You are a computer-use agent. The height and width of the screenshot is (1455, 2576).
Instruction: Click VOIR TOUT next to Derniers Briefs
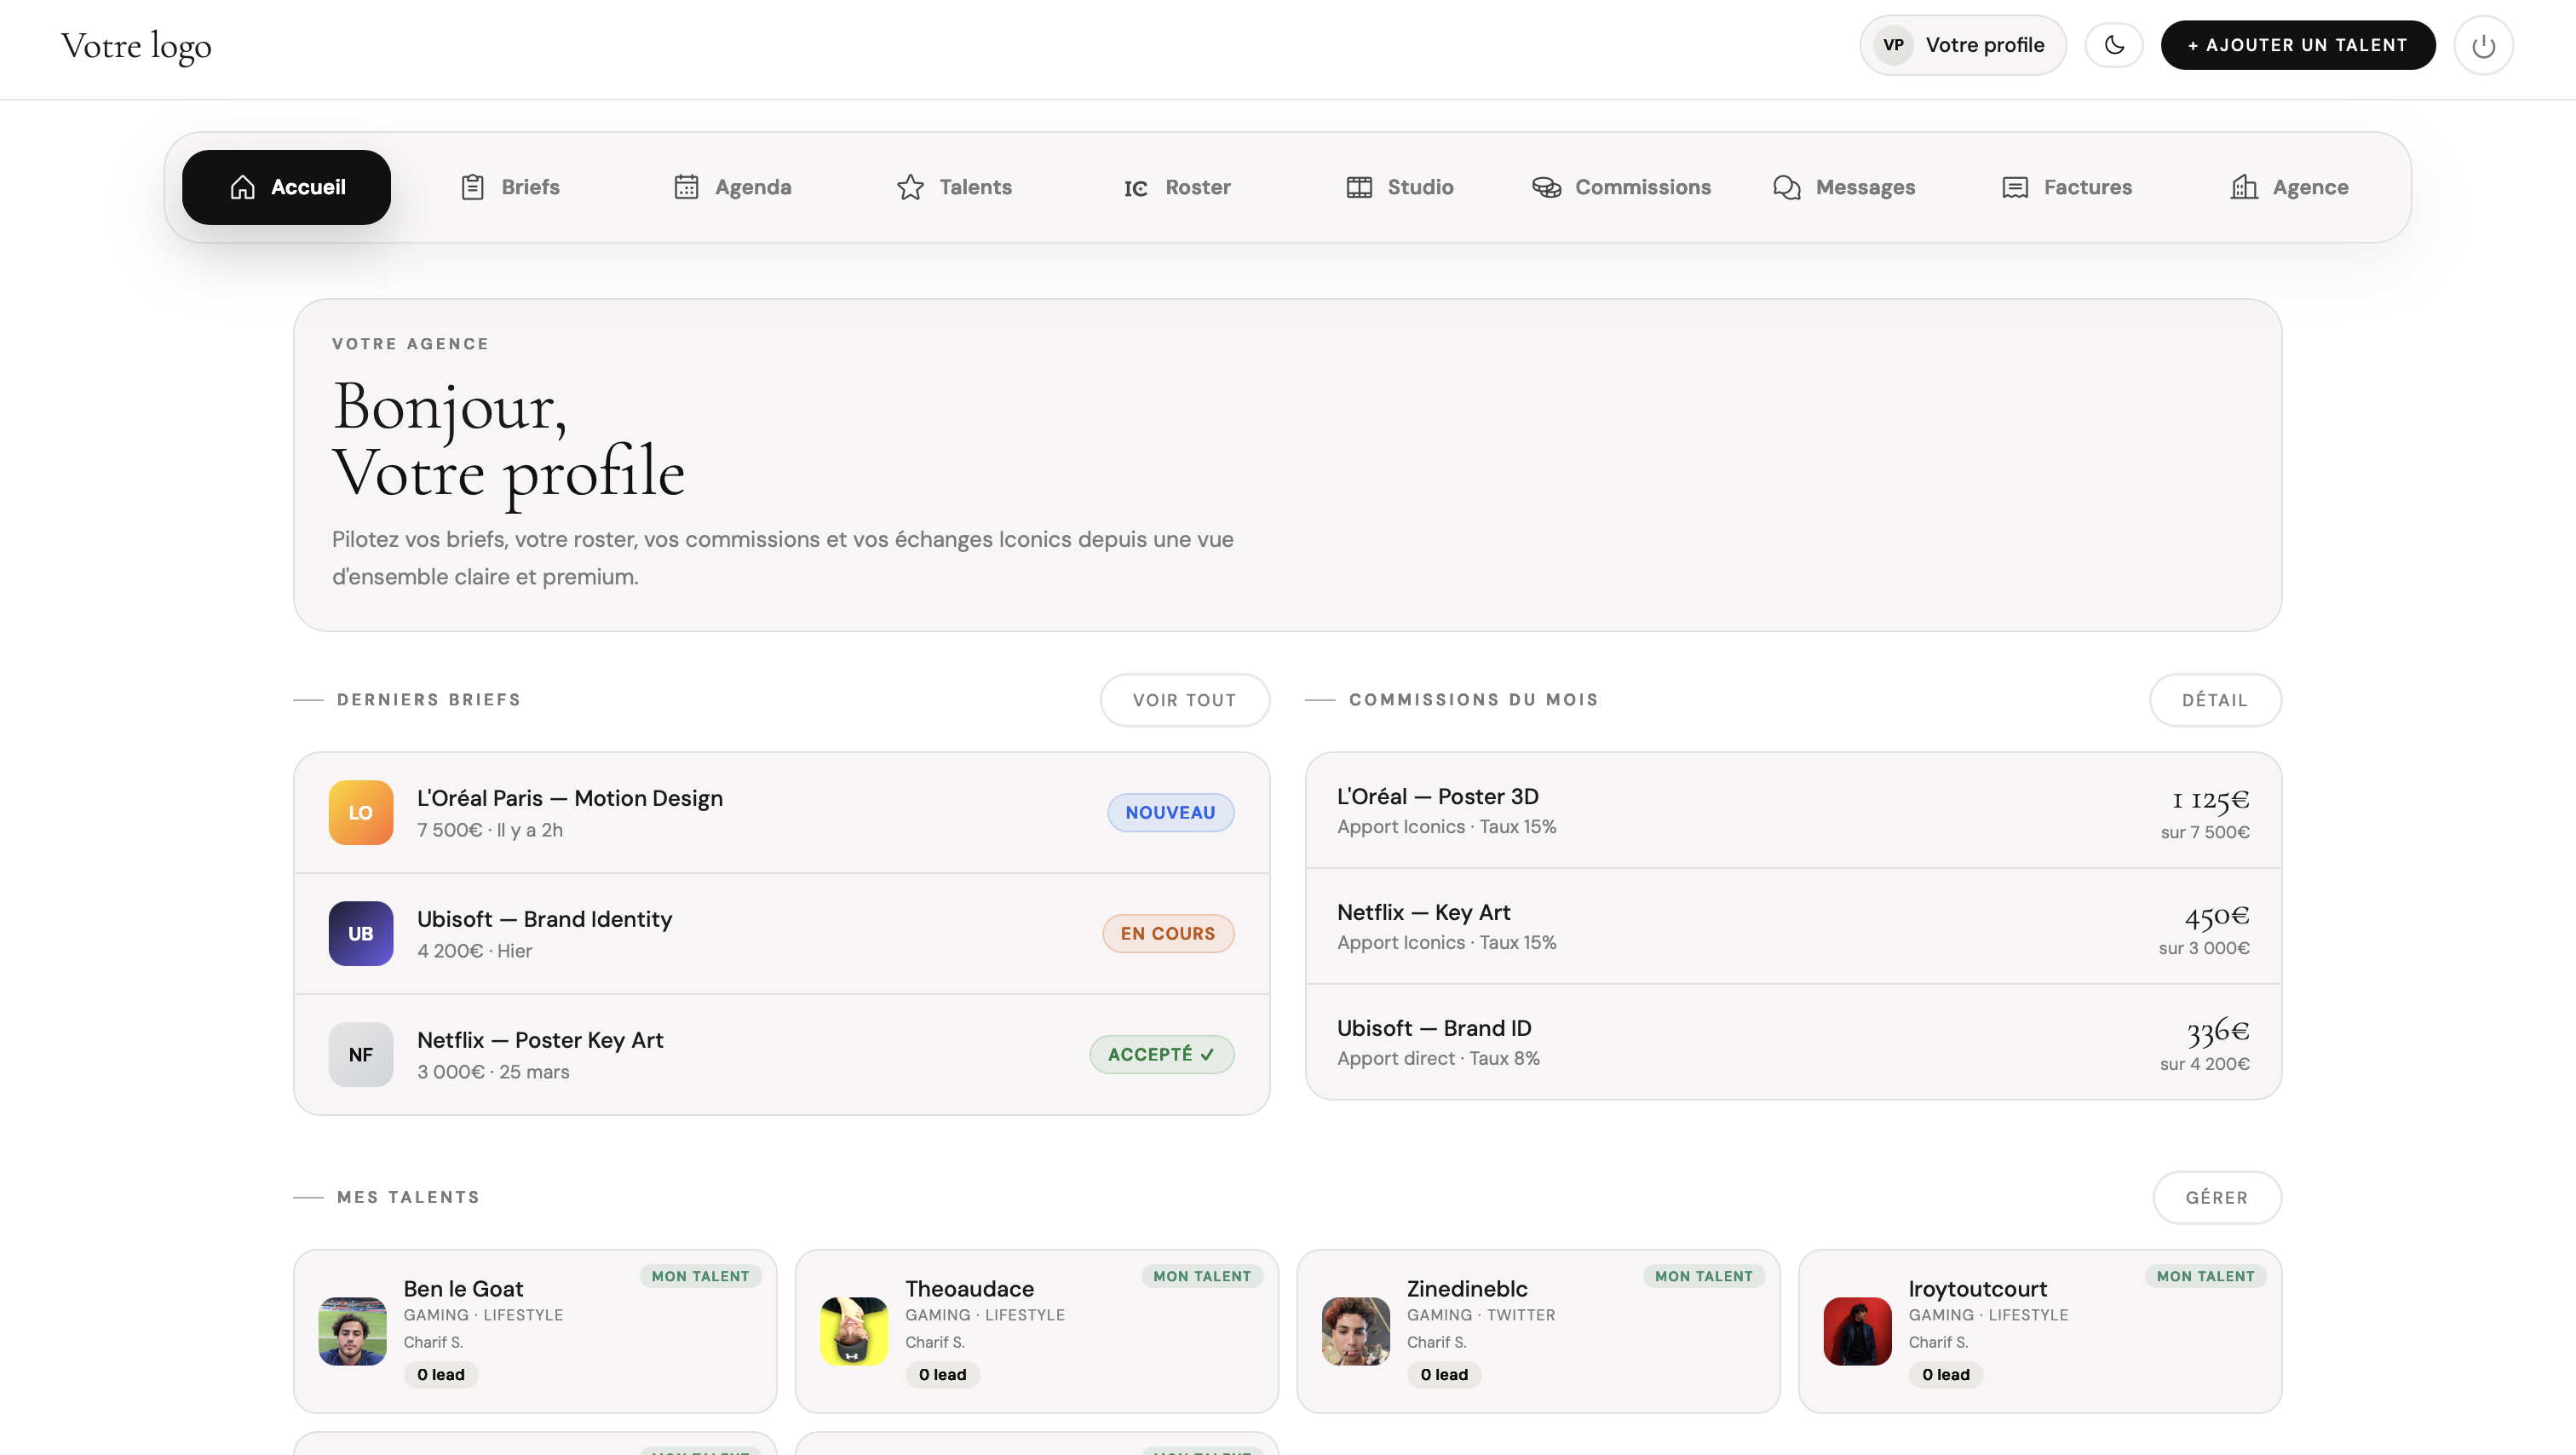click(1184, 699)
